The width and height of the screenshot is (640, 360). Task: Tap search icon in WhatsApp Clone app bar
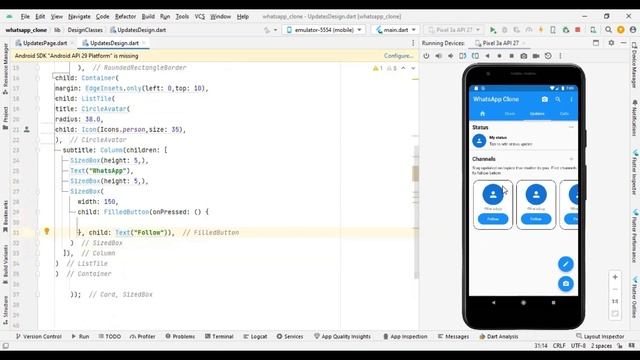[558, 99]
